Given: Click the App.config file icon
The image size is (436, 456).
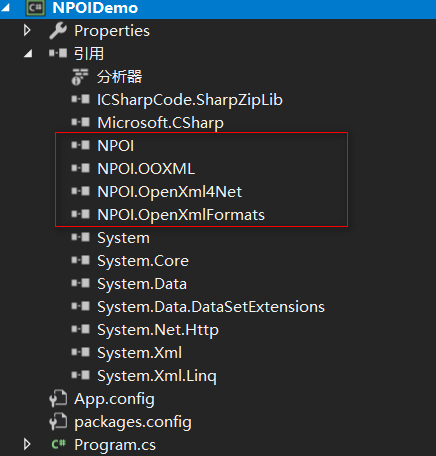Looking at the screenshot, I should (58, 399).
